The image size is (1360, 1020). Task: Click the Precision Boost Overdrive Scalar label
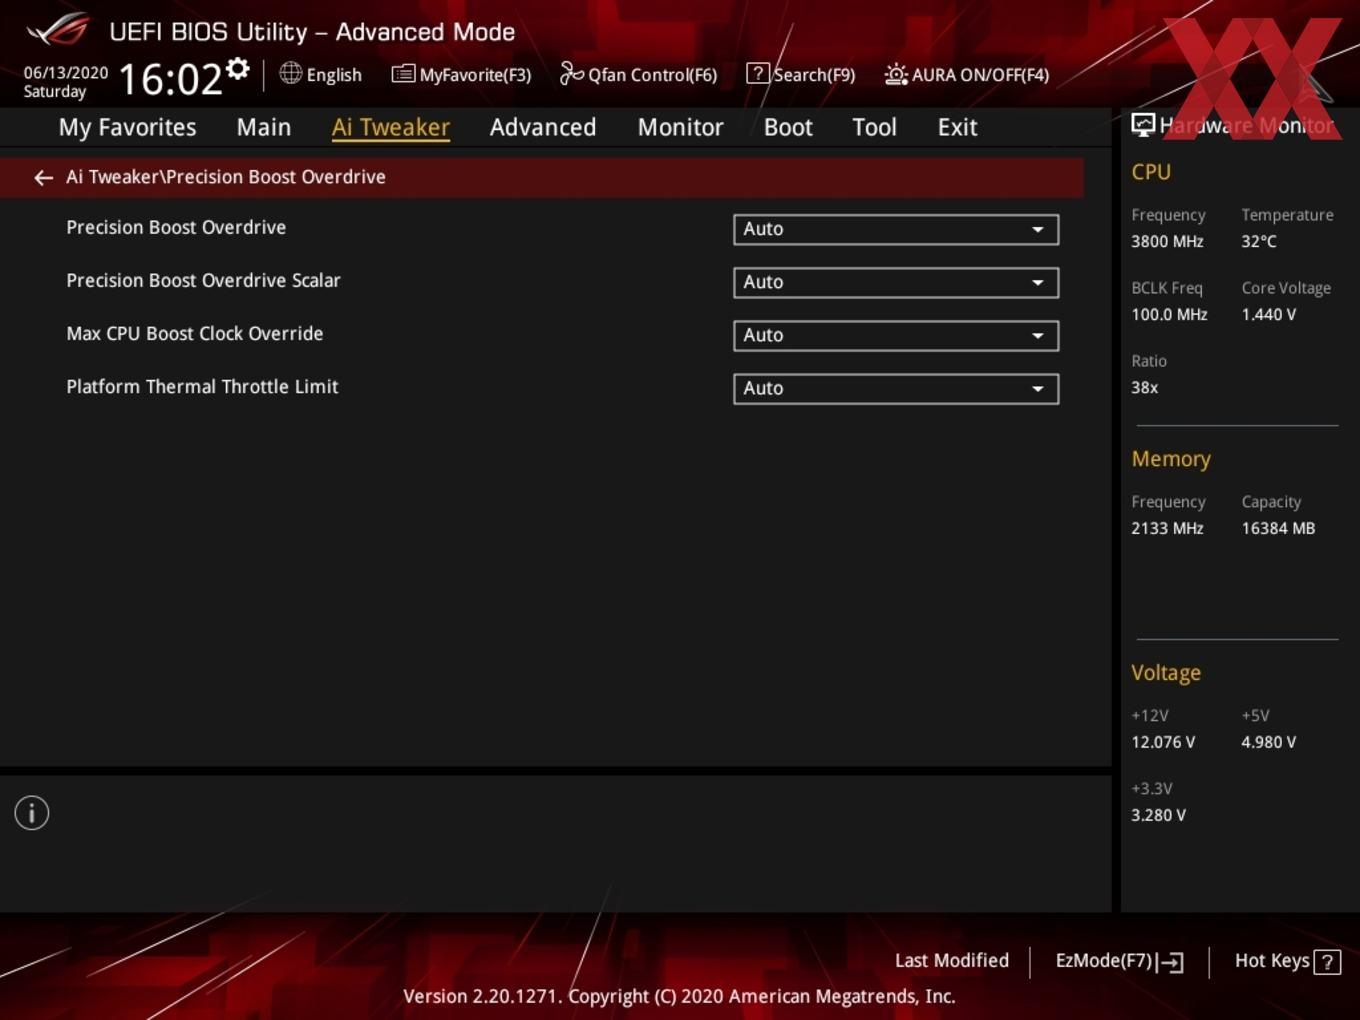point(203,281)
